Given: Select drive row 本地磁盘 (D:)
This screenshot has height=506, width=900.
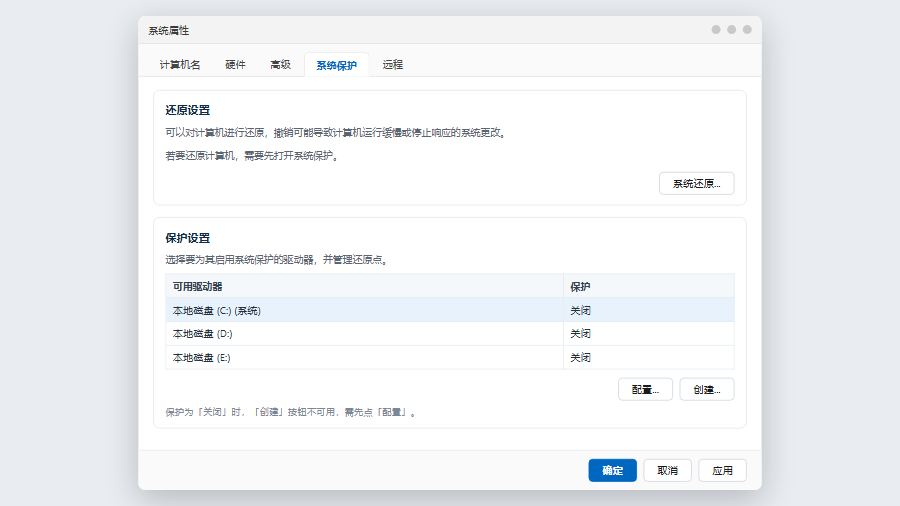Looking at the screenshot, I should 450,334.
